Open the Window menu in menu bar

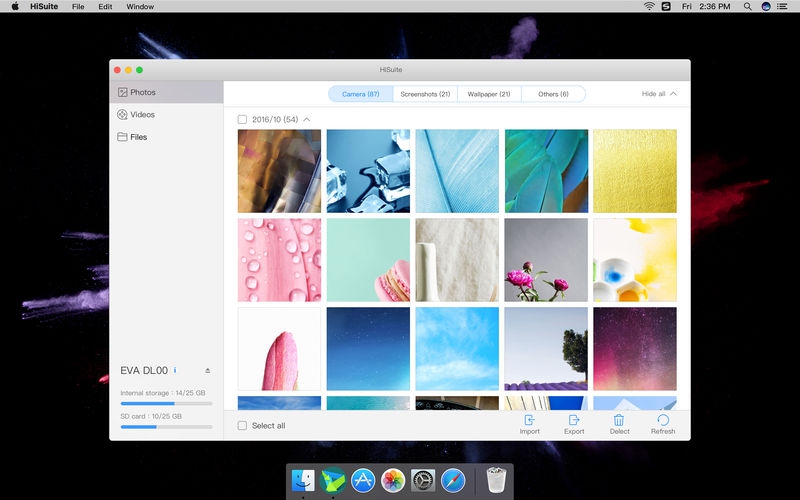pyautogui.click(x=140, y=6)
